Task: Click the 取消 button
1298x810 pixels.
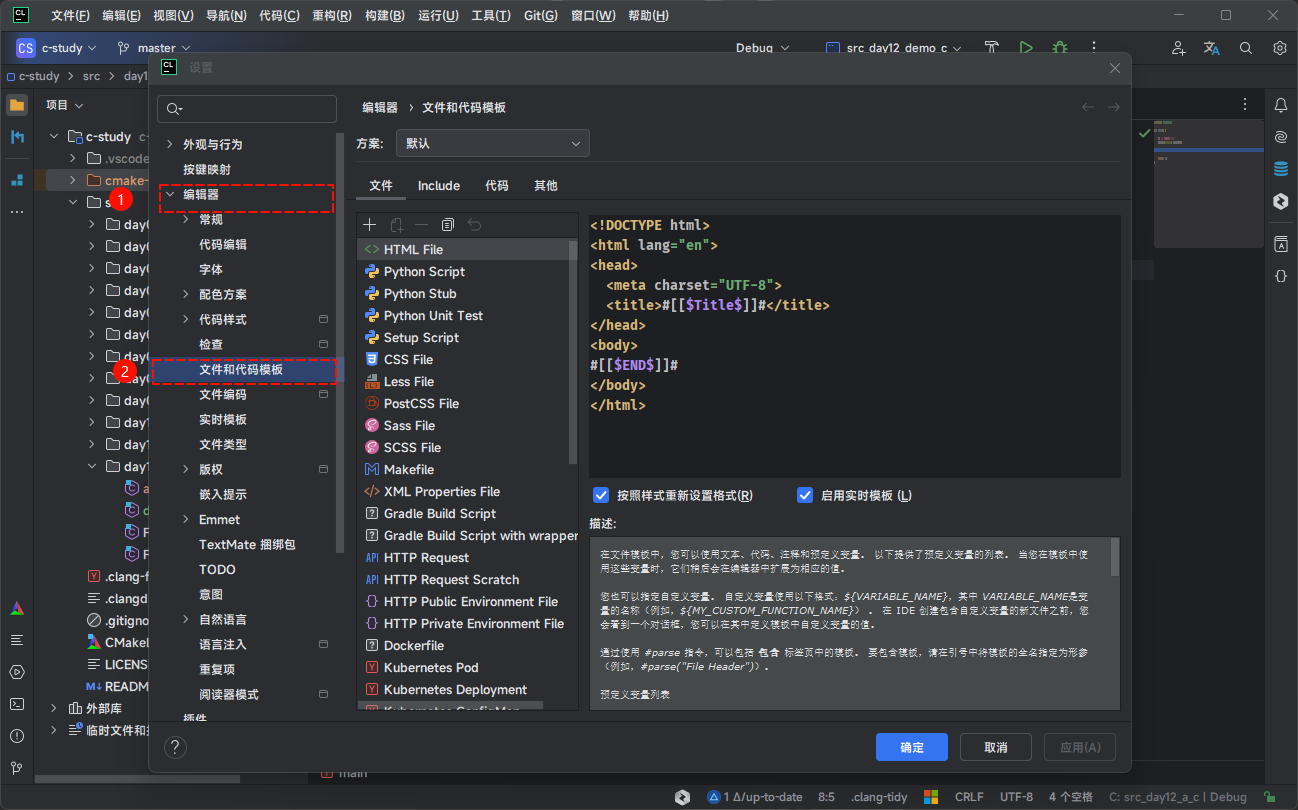Action: (995, 747)
